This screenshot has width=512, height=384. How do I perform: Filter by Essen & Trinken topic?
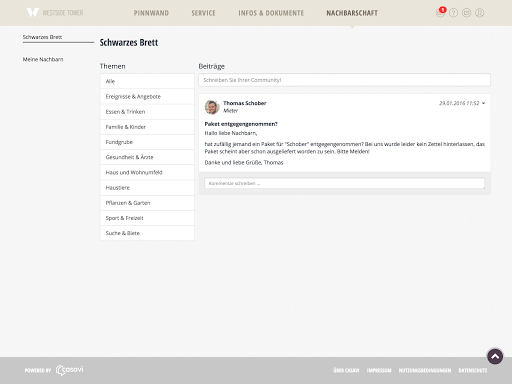147,112
